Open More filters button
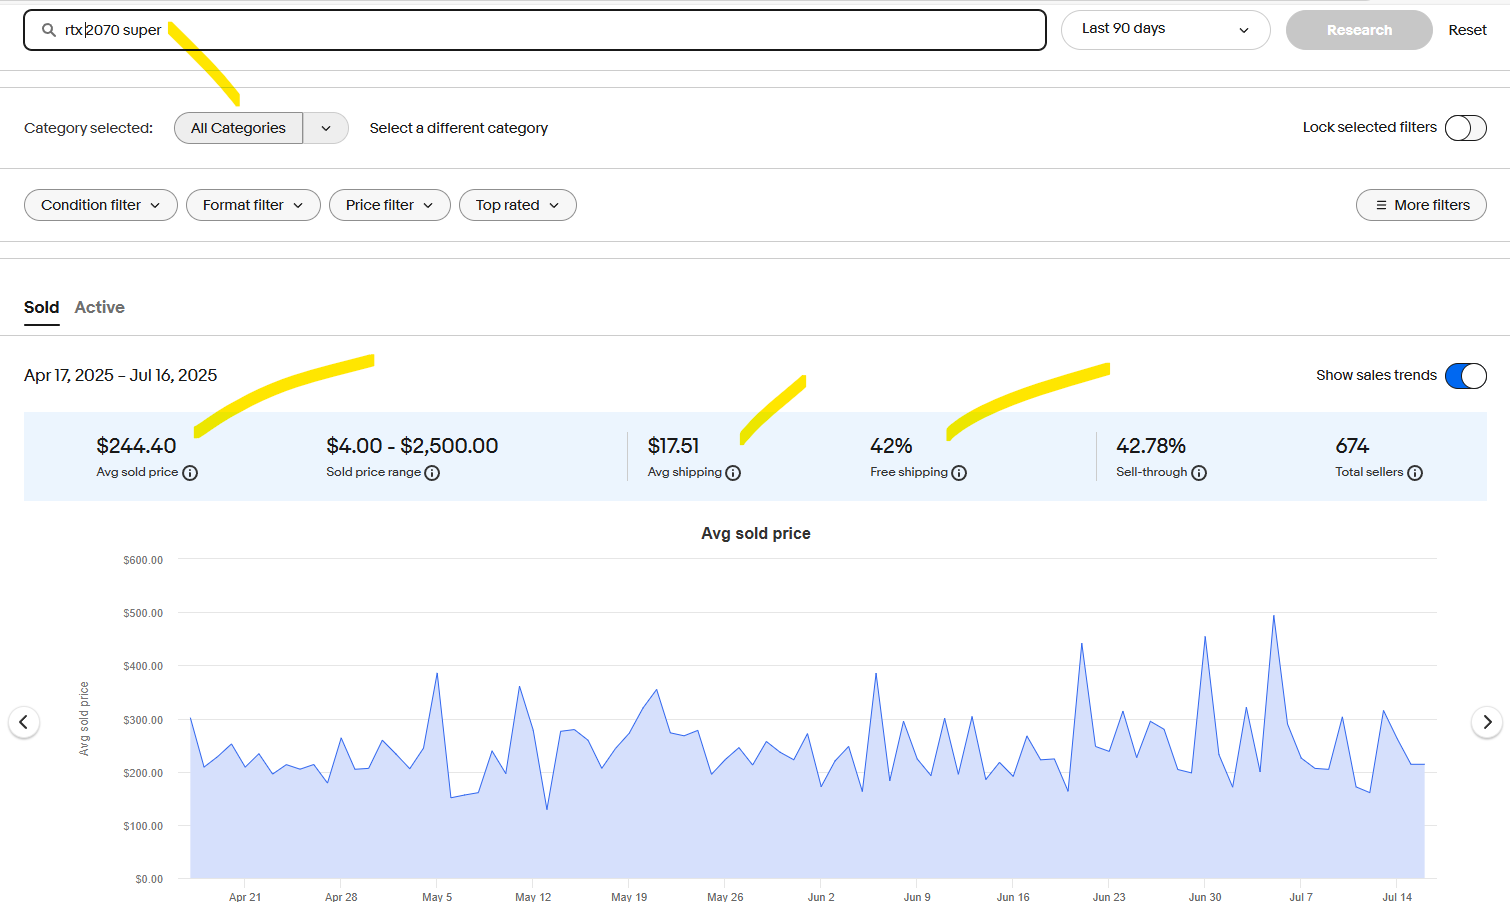1510x902 pixels. pos(1421,205)
